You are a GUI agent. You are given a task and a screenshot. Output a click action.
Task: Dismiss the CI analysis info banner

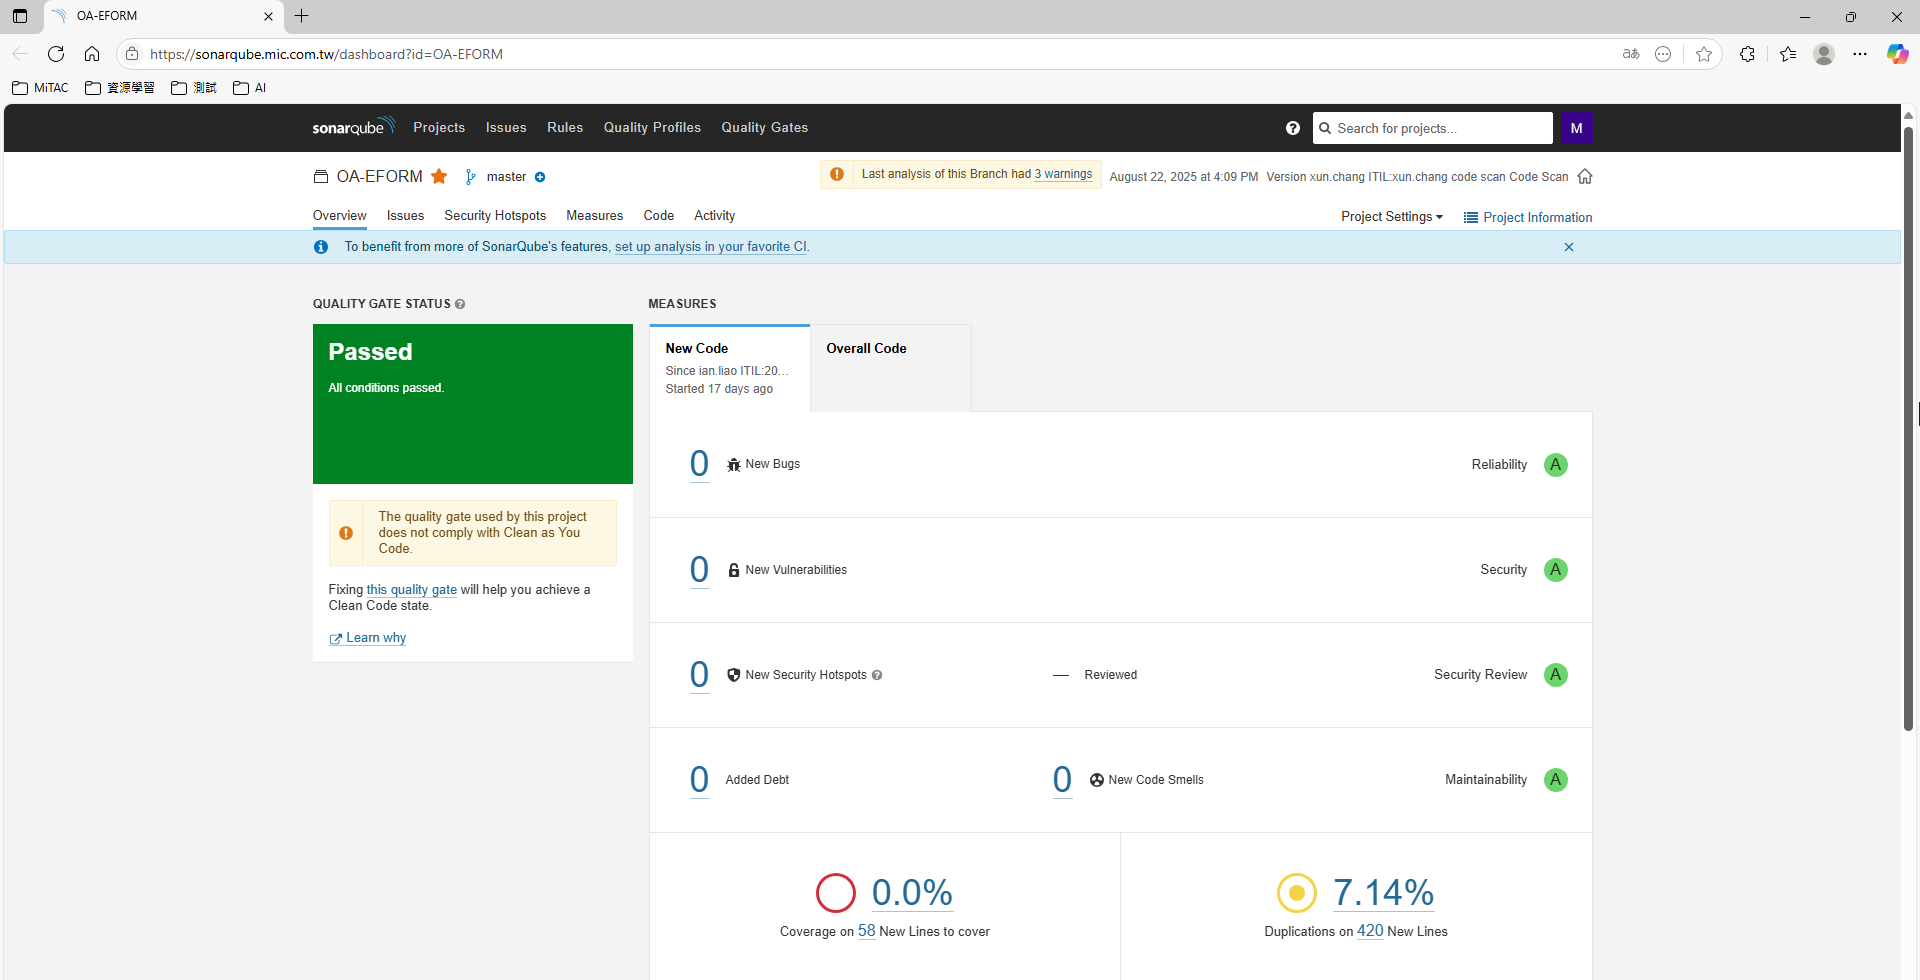[1569, 247]
